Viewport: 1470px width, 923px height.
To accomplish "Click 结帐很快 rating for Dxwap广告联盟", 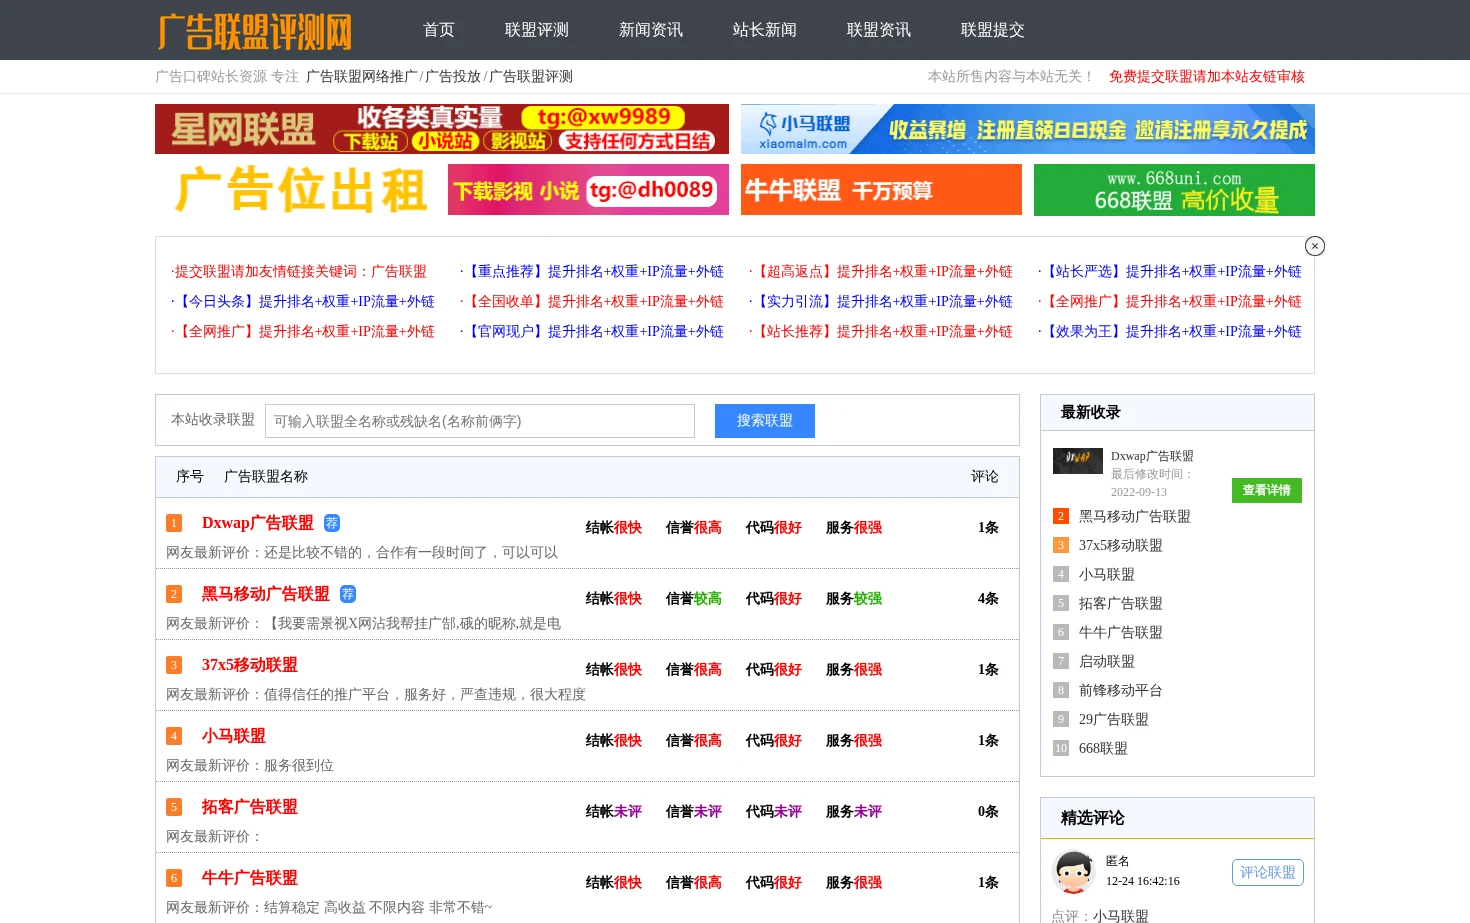I will [x=614, y=528].
